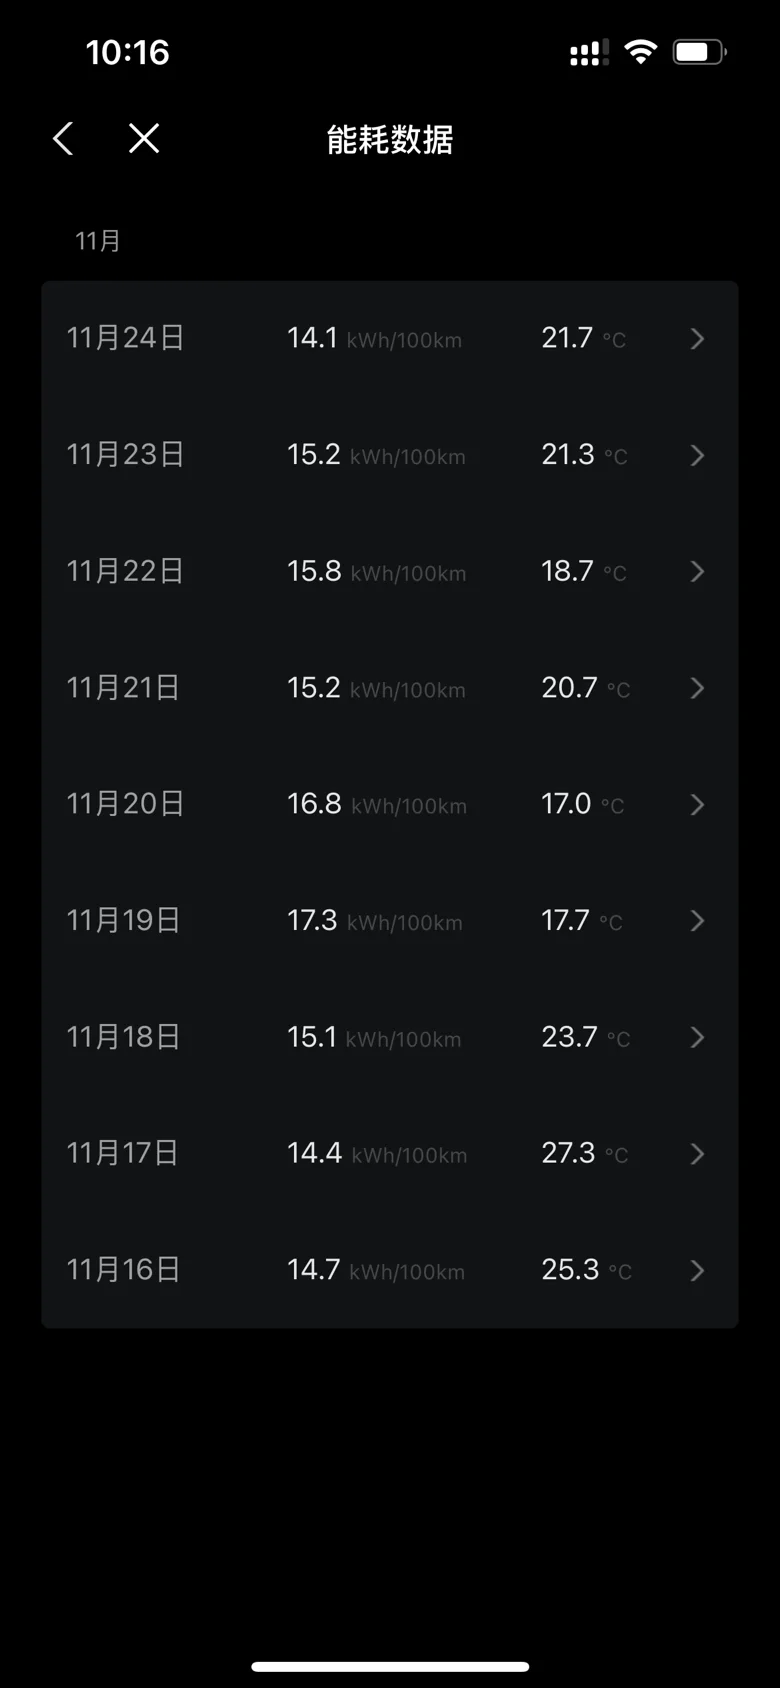The height and width of the screenshot is (1688, 780).
Task: Open arrow for the 27.3 °C entry
Action: 698,1154
